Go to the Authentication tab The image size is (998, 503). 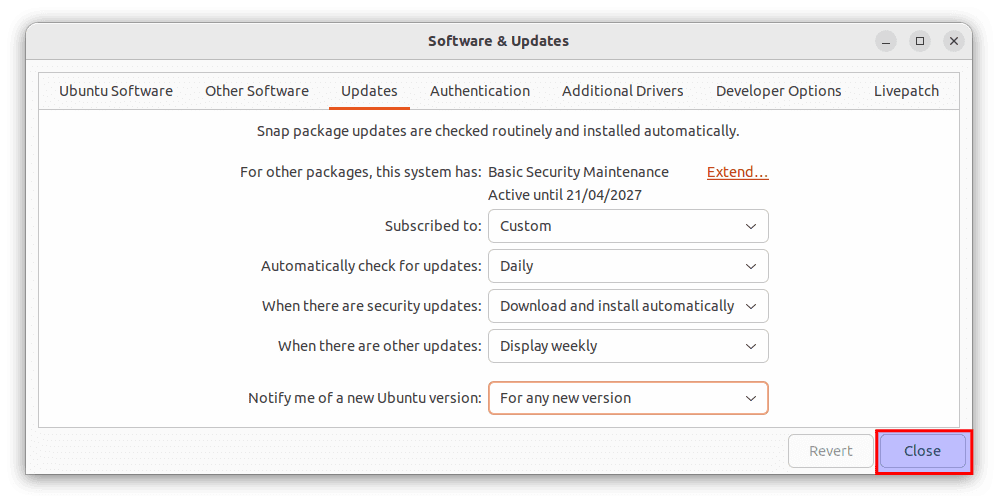tap(480, 91)
